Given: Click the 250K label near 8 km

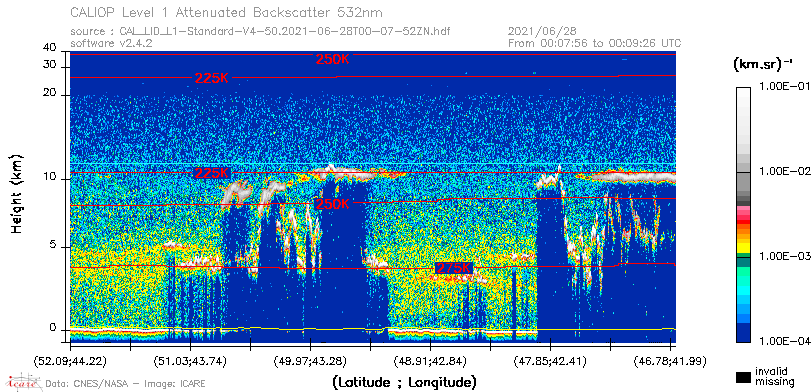Looking at the screenshot, I should click(333, 204).
